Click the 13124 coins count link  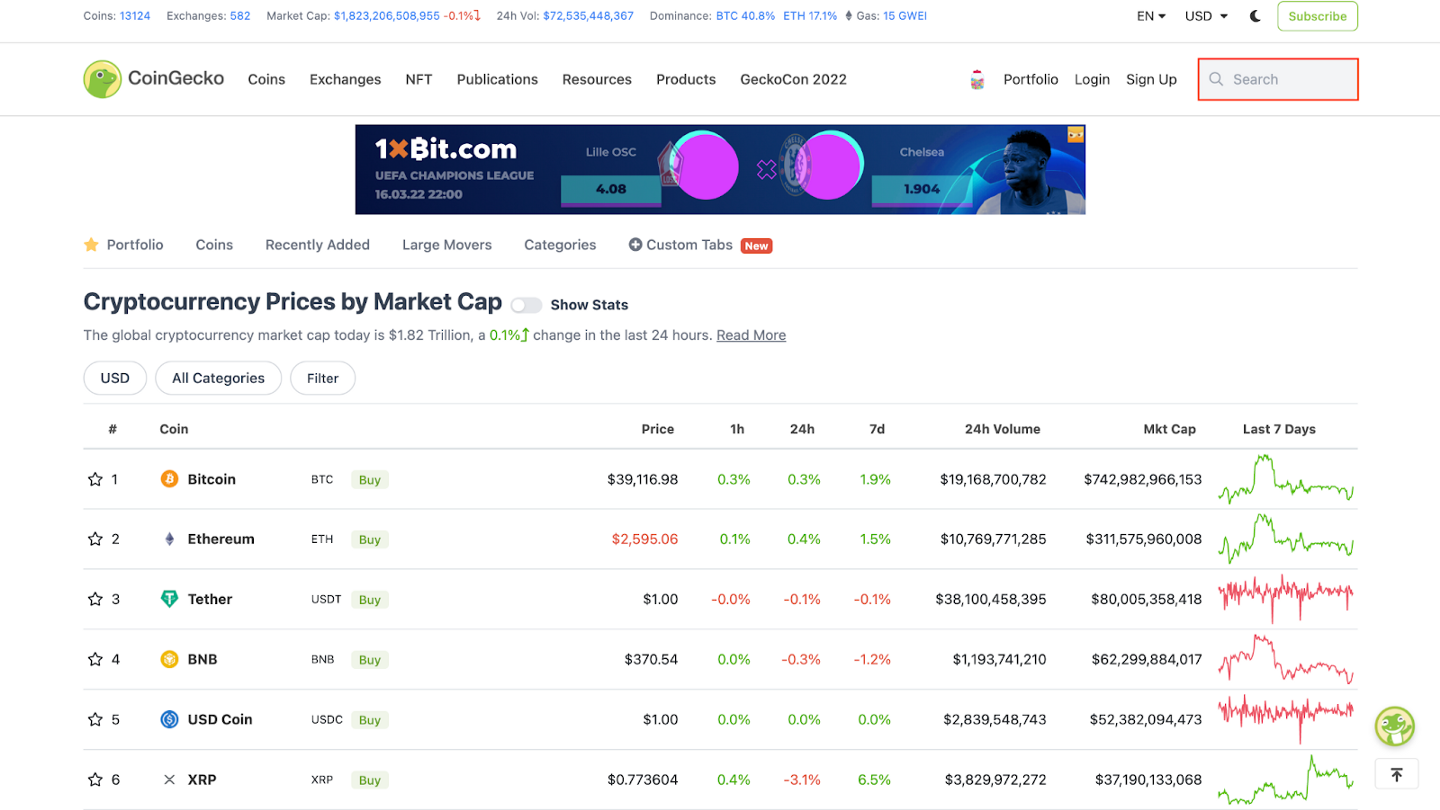tap(135, 16)
